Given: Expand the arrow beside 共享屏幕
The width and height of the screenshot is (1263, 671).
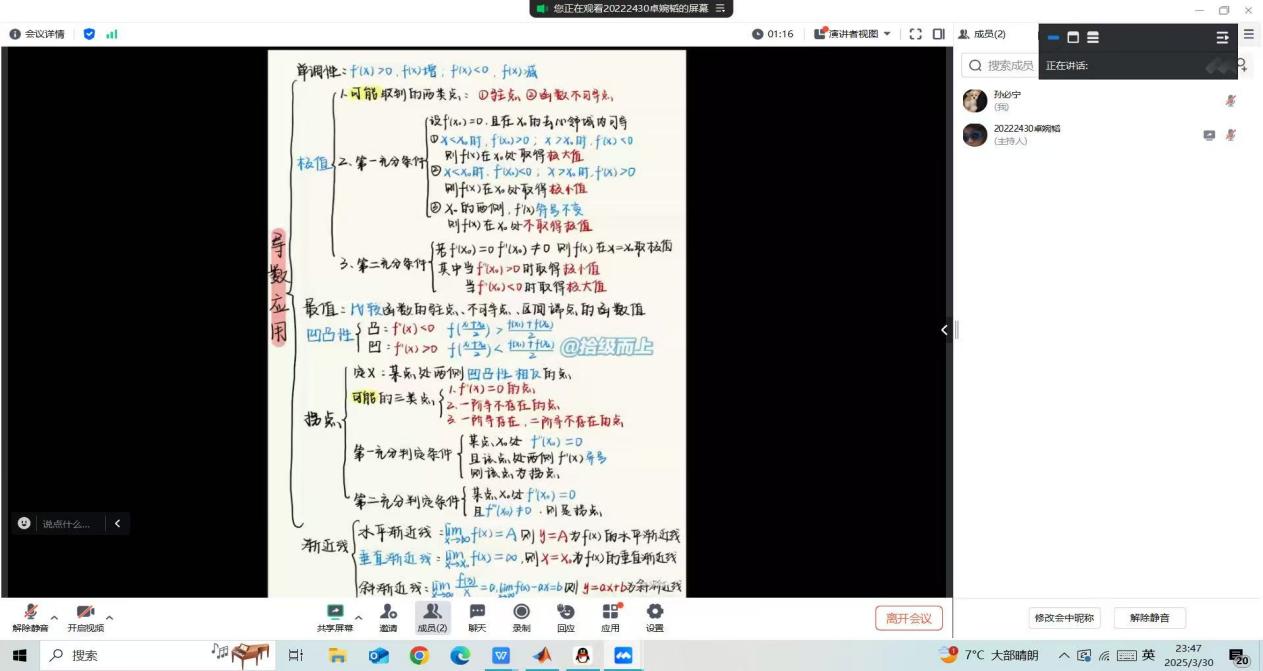Looking at the screenshot, I should click(x=359, y=616).
